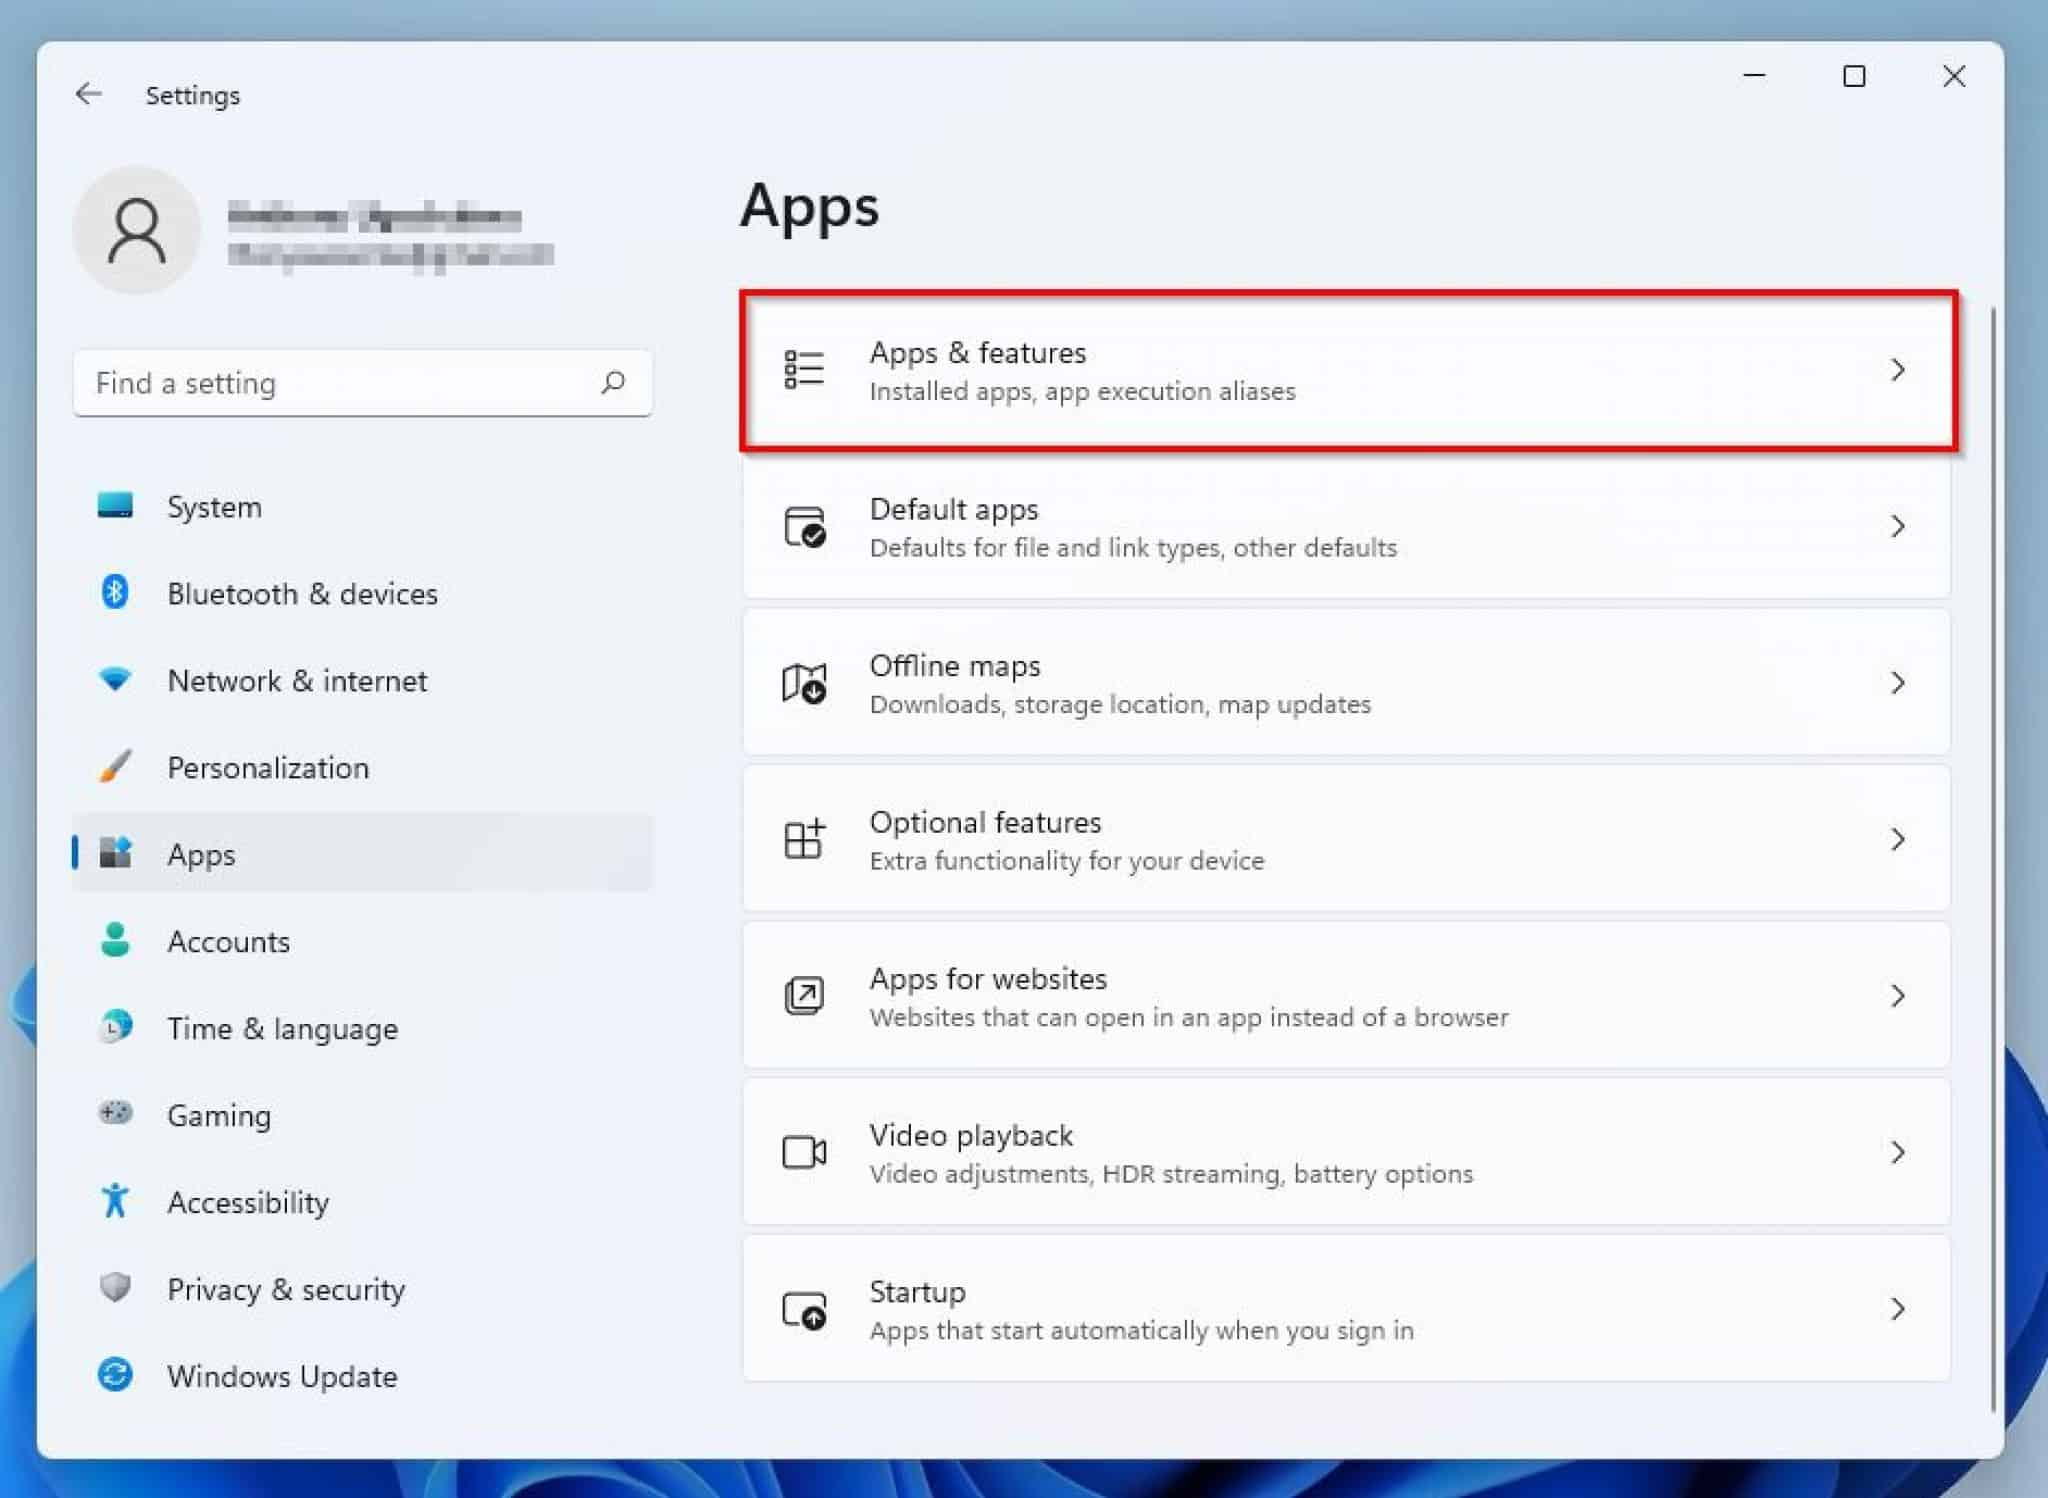Screen dimensions: 2048x1498
Task: Select the Offline maps icon
Action: tap(803, 683)
